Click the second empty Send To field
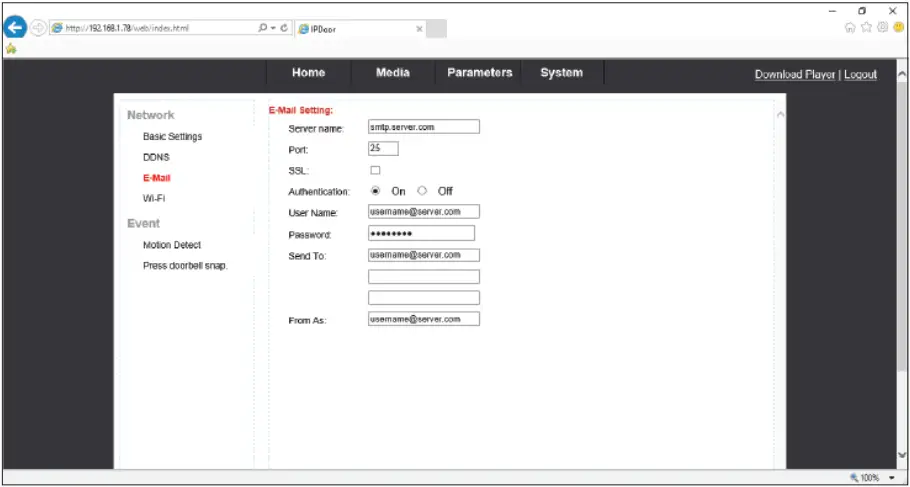This screenshot has height=487, width=910. (424, 276)
